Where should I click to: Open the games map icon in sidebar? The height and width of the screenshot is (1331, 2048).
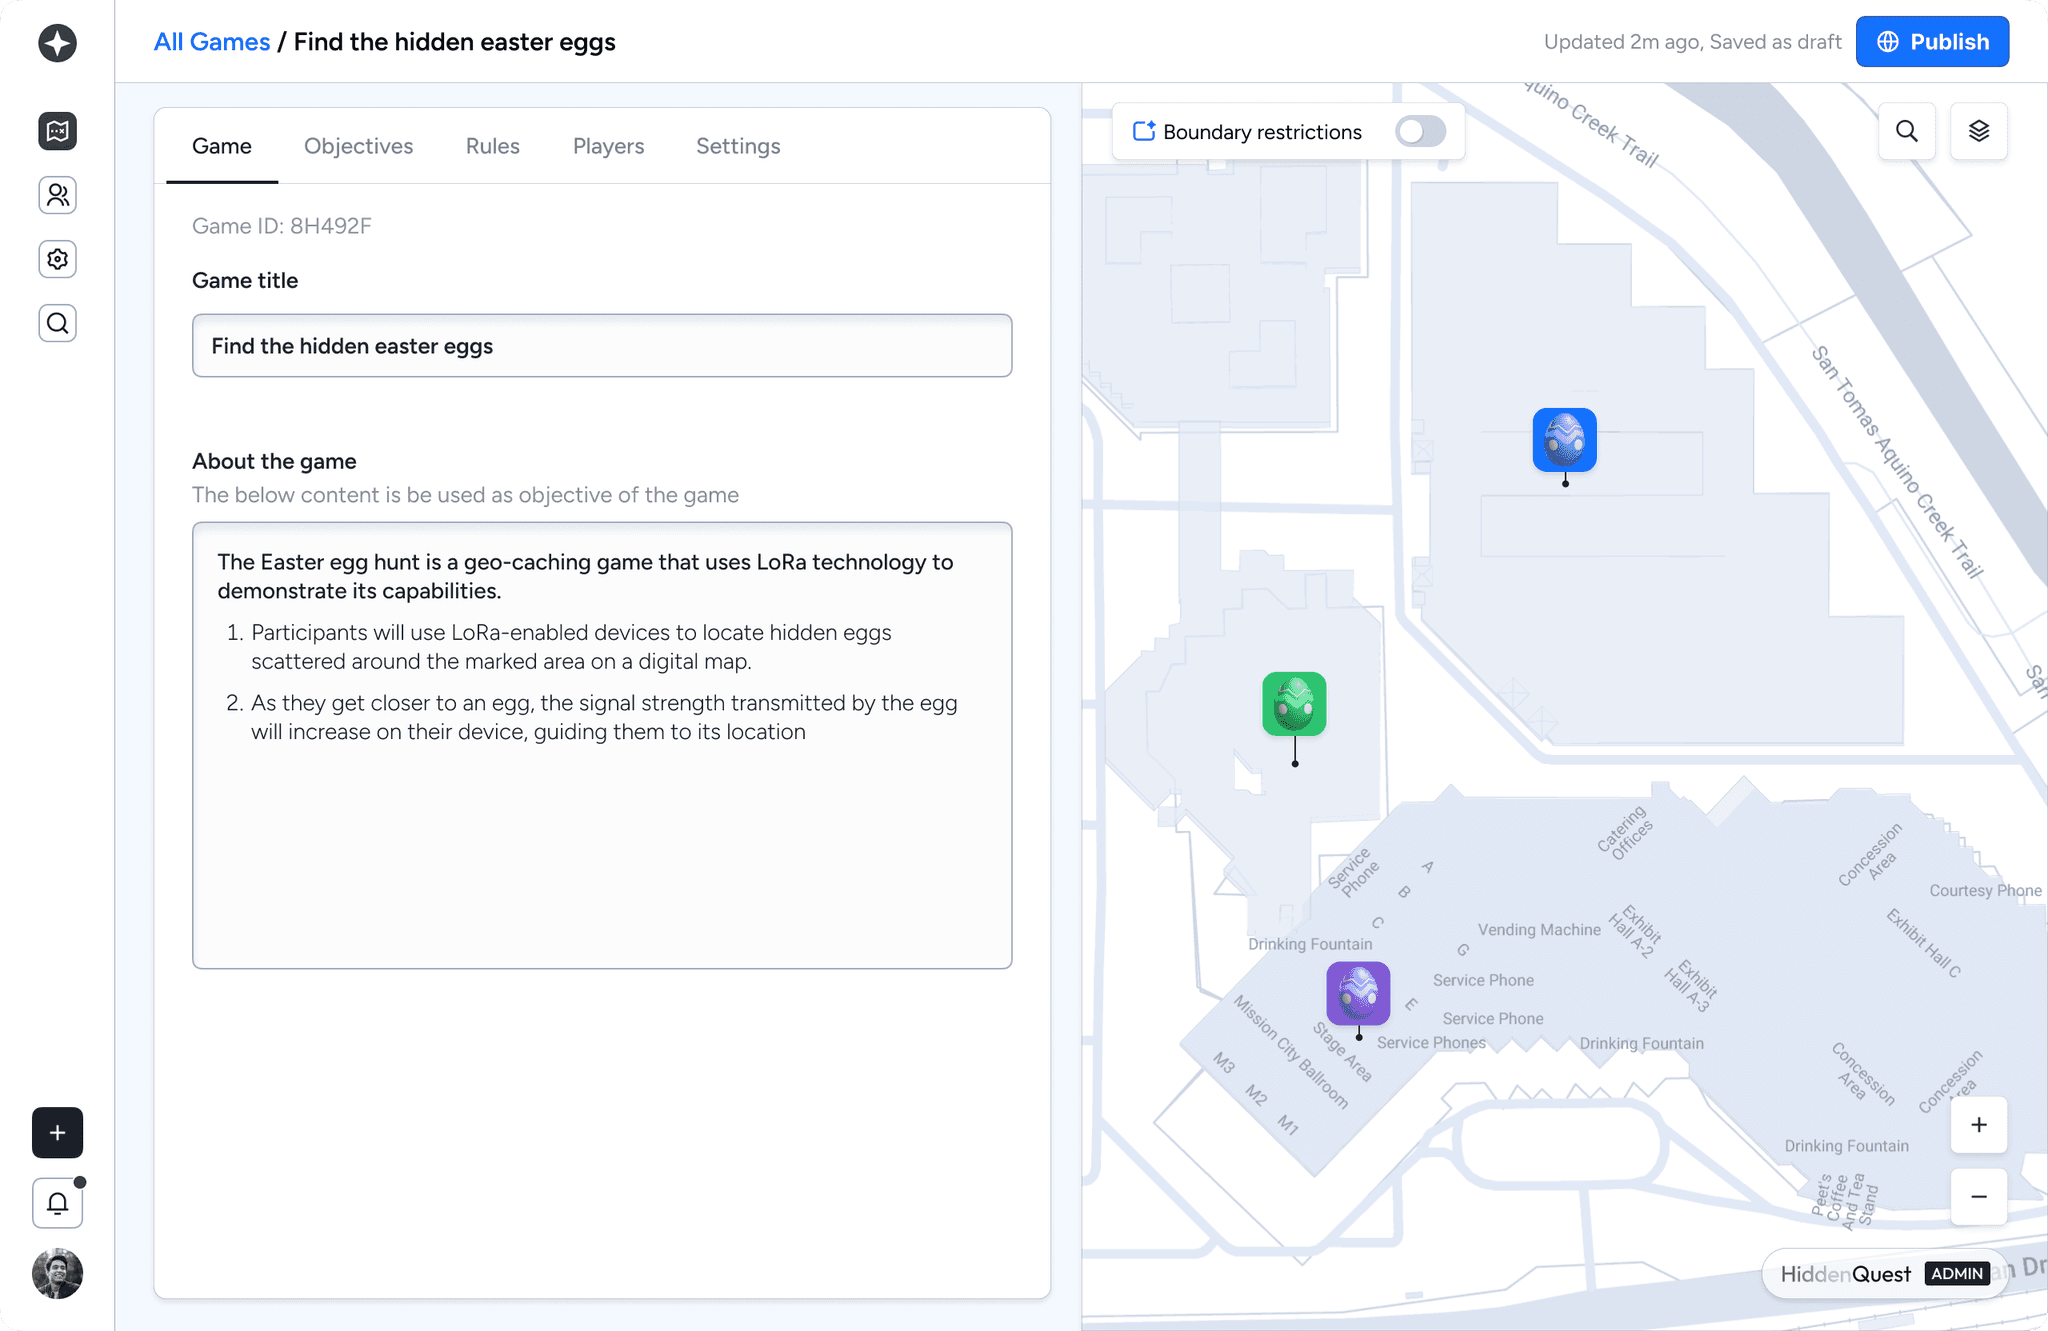coord(57,131)
